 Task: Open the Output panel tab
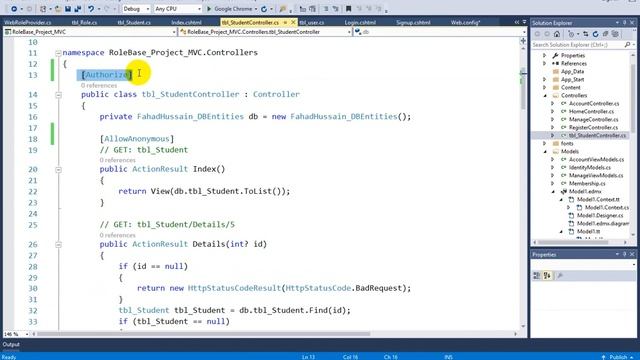11,344
